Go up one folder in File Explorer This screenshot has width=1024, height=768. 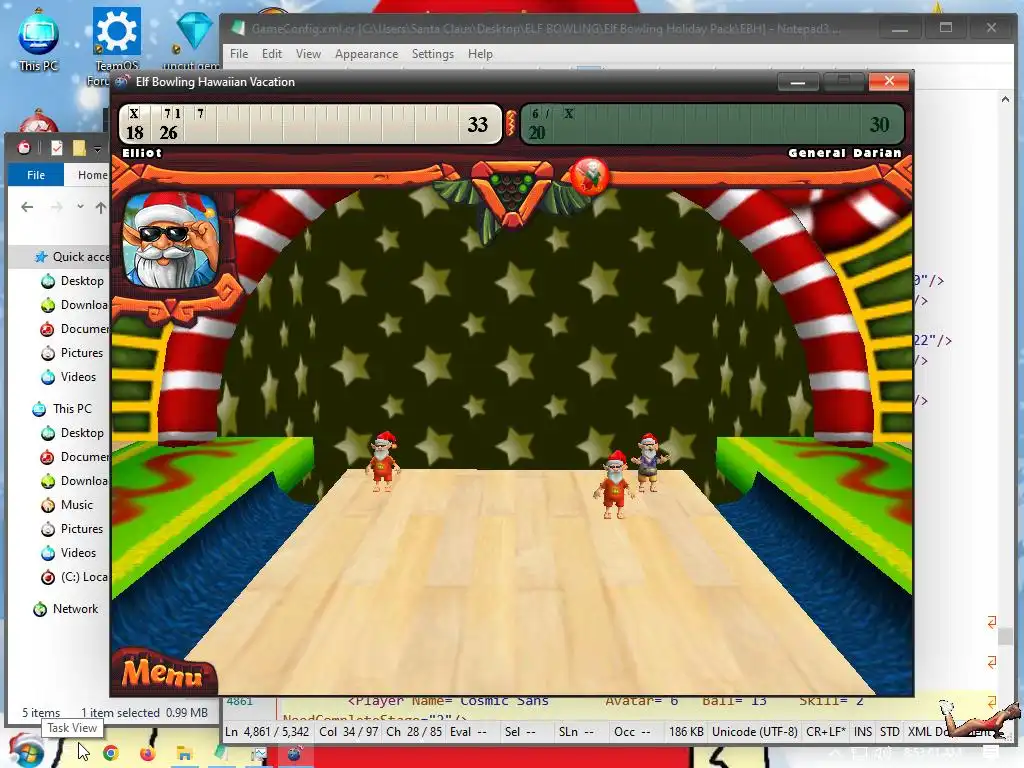101,208
